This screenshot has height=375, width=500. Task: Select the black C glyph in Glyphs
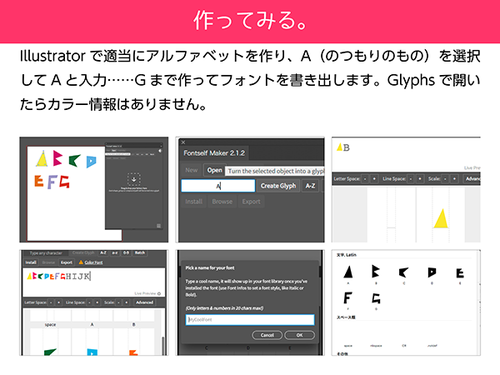click(403, 272)
